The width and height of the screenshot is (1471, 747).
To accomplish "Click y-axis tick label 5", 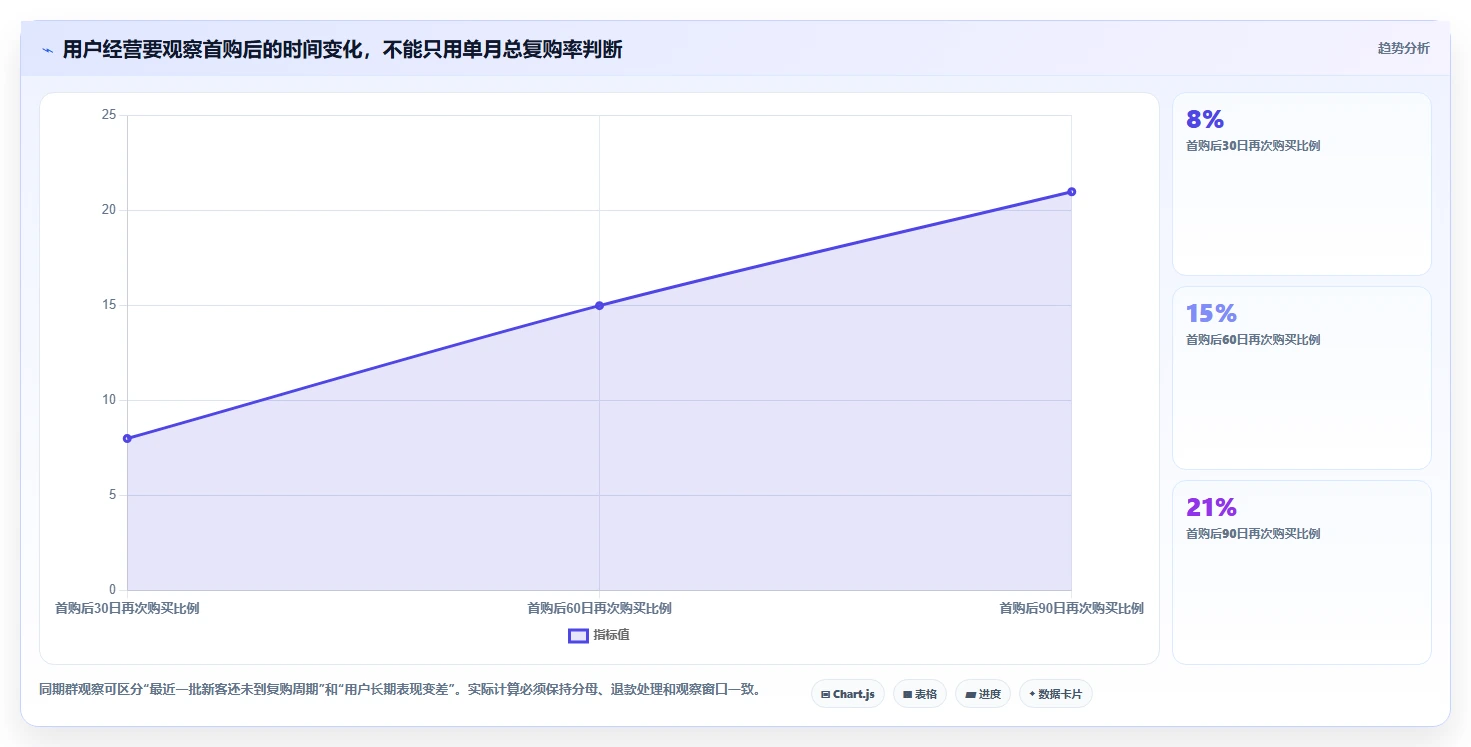I will click(113, 495).
